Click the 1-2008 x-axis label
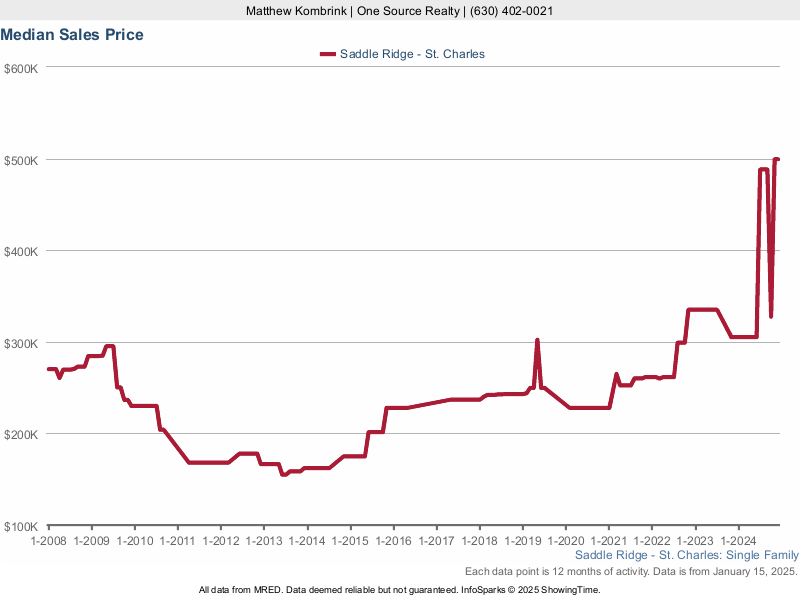The width and height of the screenshot is (800, 600). click(x=48, y=541)
